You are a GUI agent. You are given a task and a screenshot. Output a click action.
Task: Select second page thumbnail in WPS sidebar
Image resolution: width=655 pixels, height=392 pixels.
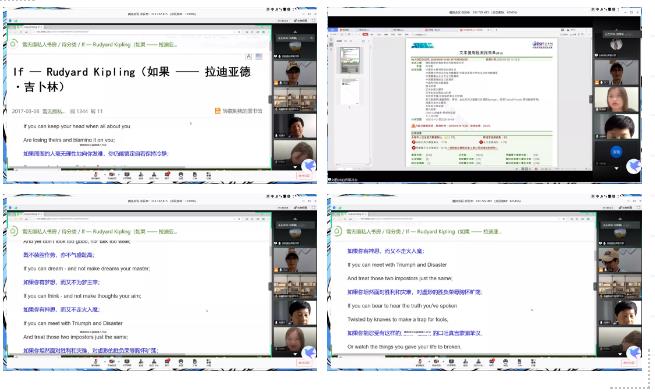click(349, 91)
